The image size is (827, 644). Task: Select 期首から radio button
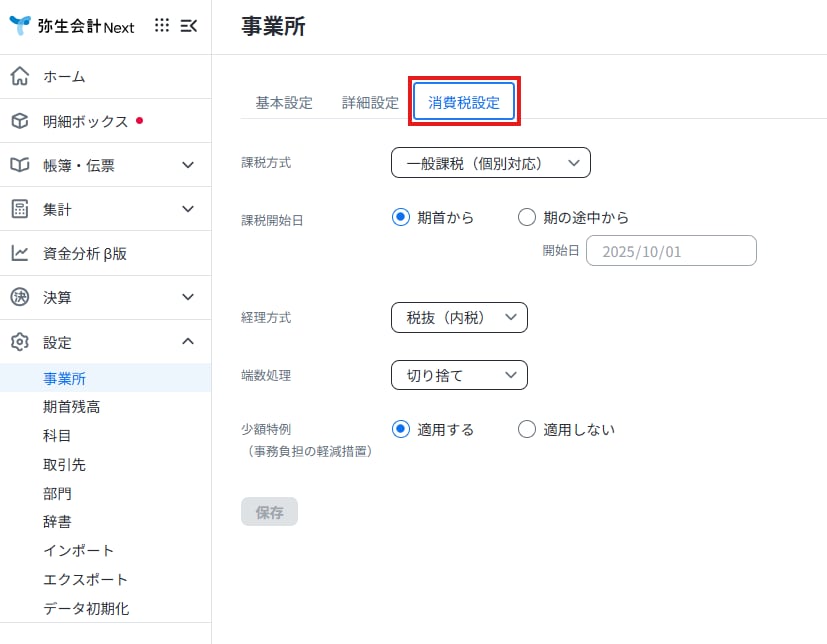tap(401, 217)
